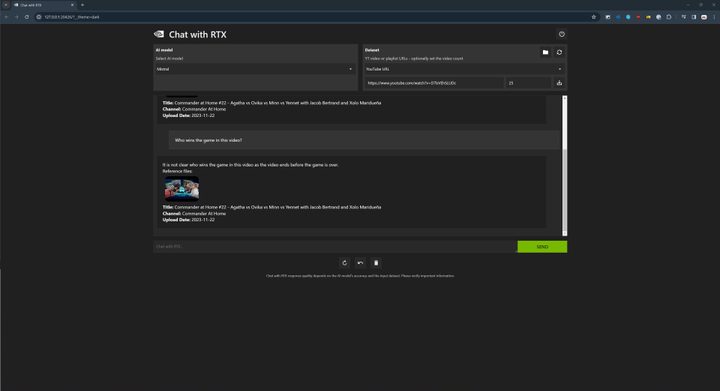Refresh the dataset with the circular arrows icon
The image size is (720, 391).
tap(559, 52)
